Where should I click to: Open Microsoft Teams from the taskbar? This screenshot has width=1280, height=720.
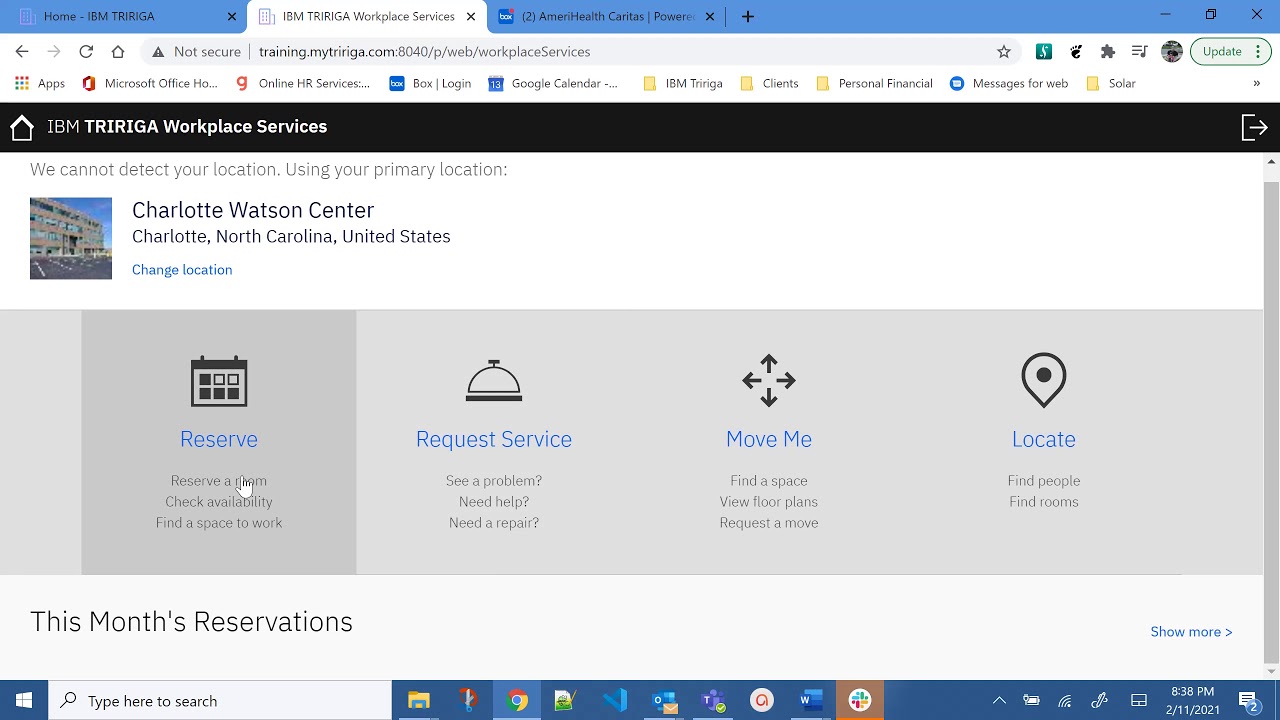[x=713, y=701]
